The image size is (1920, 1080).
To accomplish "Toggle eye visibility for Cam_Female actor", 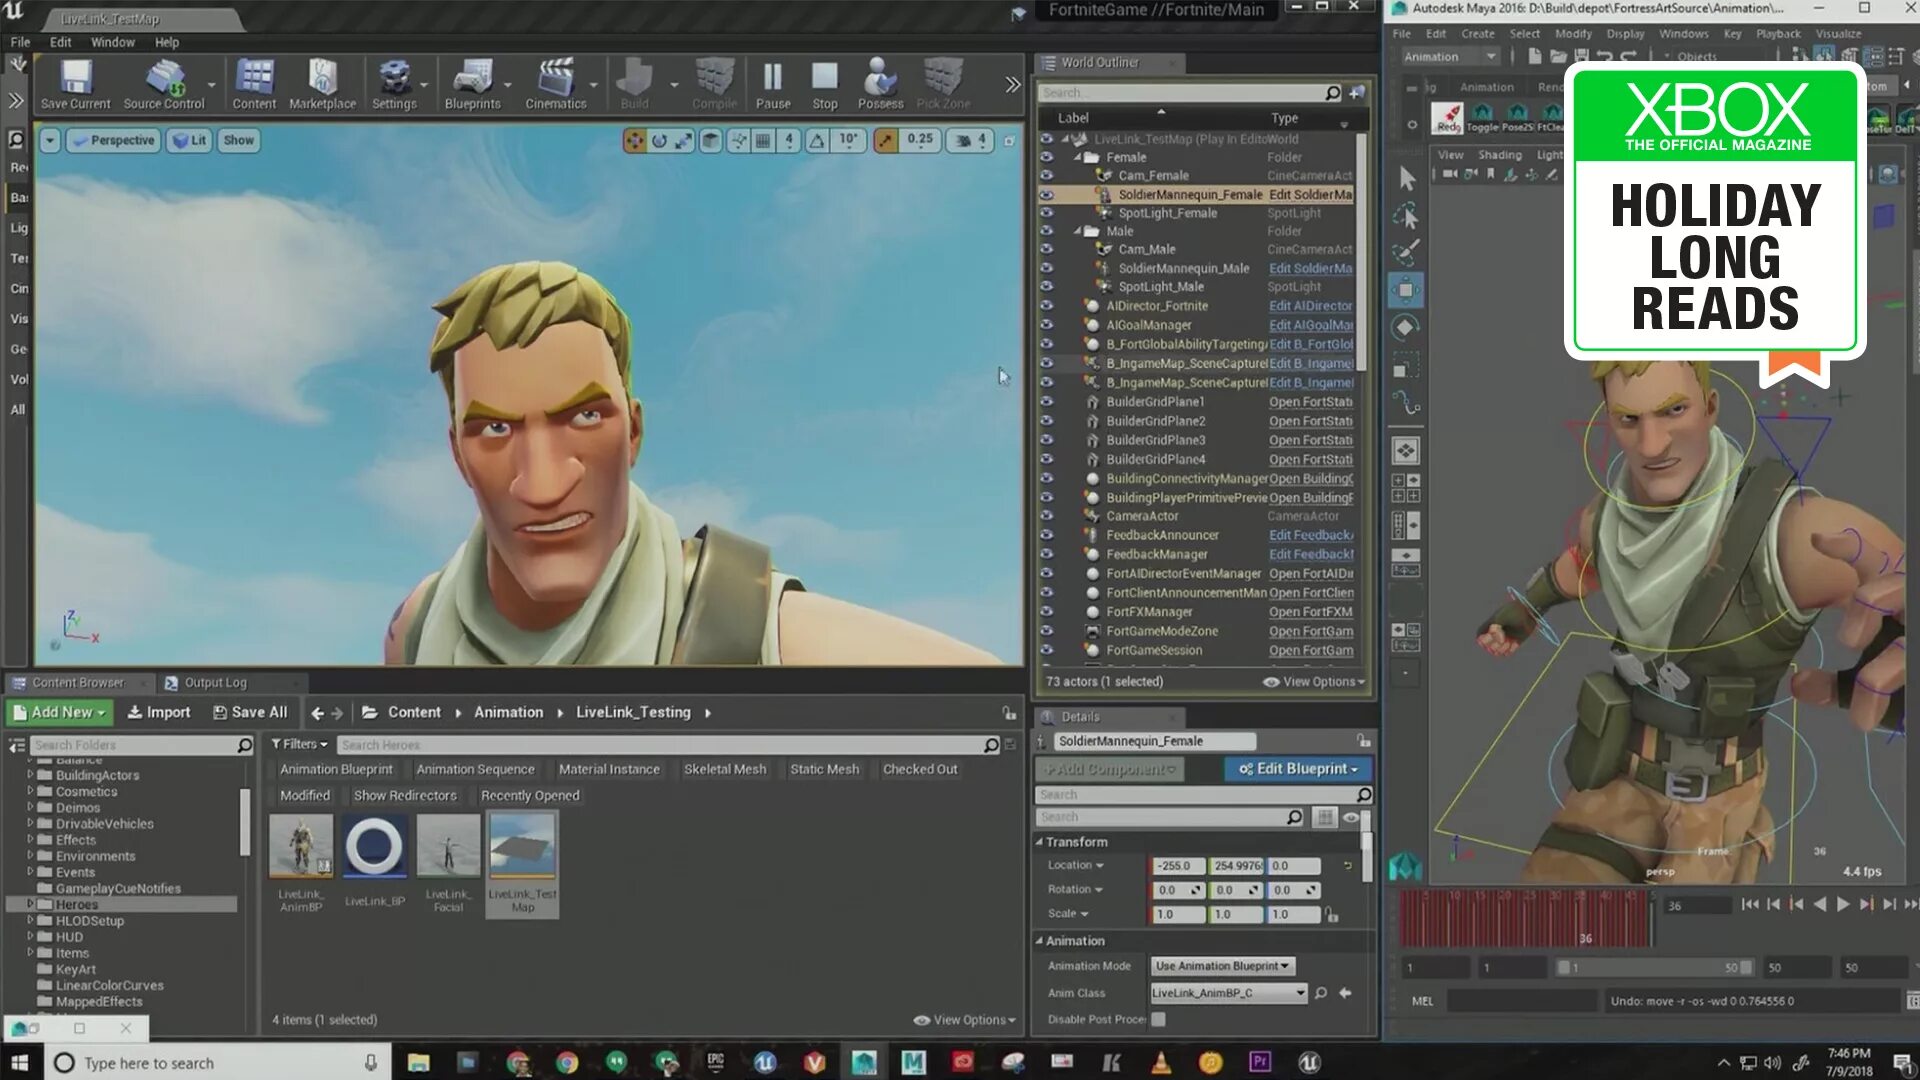I will 1046,174.
